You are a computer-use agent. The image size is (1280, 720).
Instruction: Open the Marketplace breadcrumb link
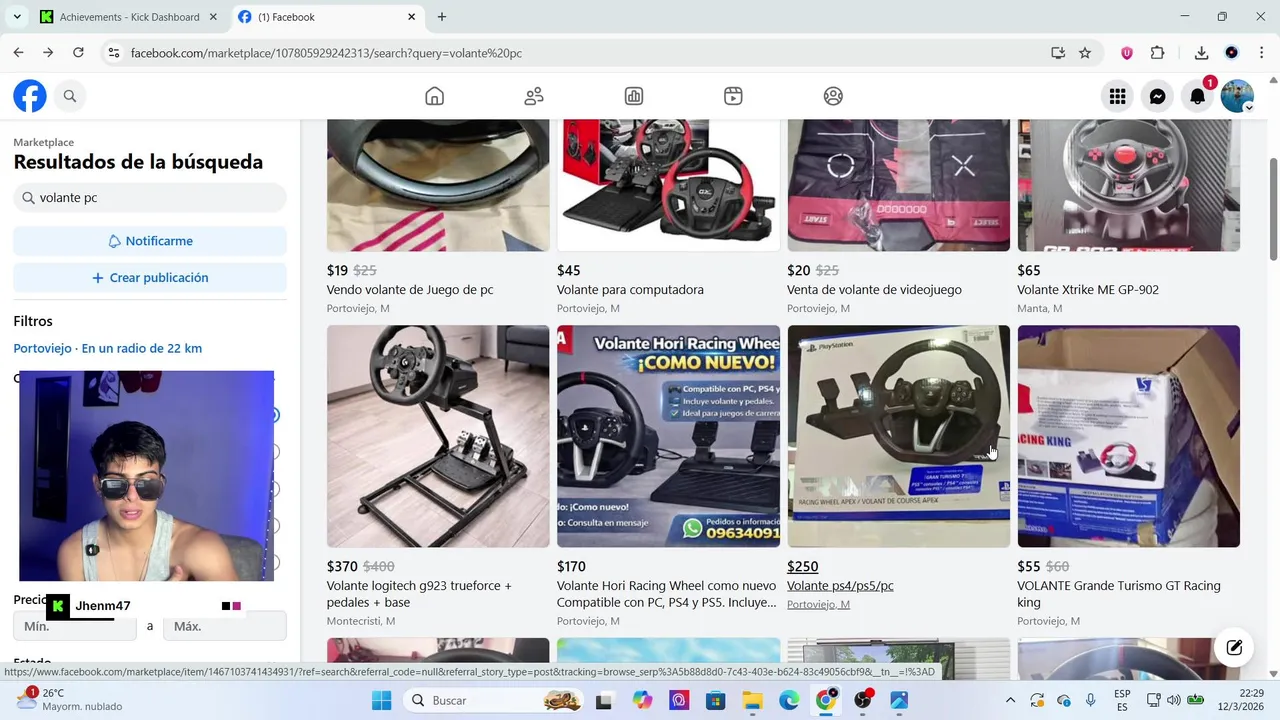tap(44, 142)
